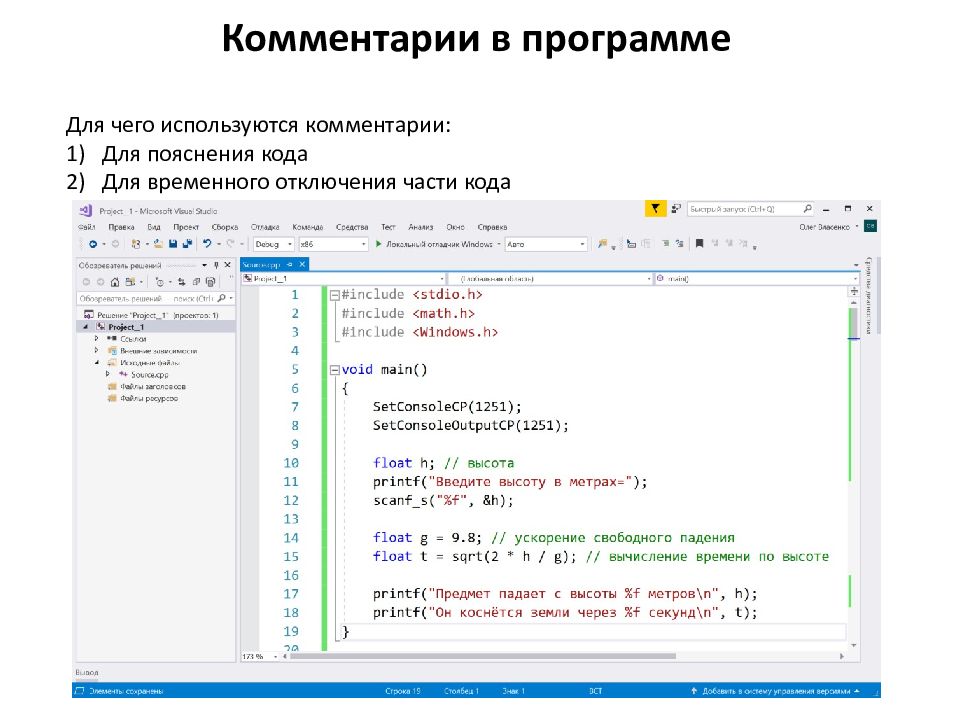Screen dimensions: 960x720
Task: Click the Save All double-floppy icon
Action: tap(187, 244)
